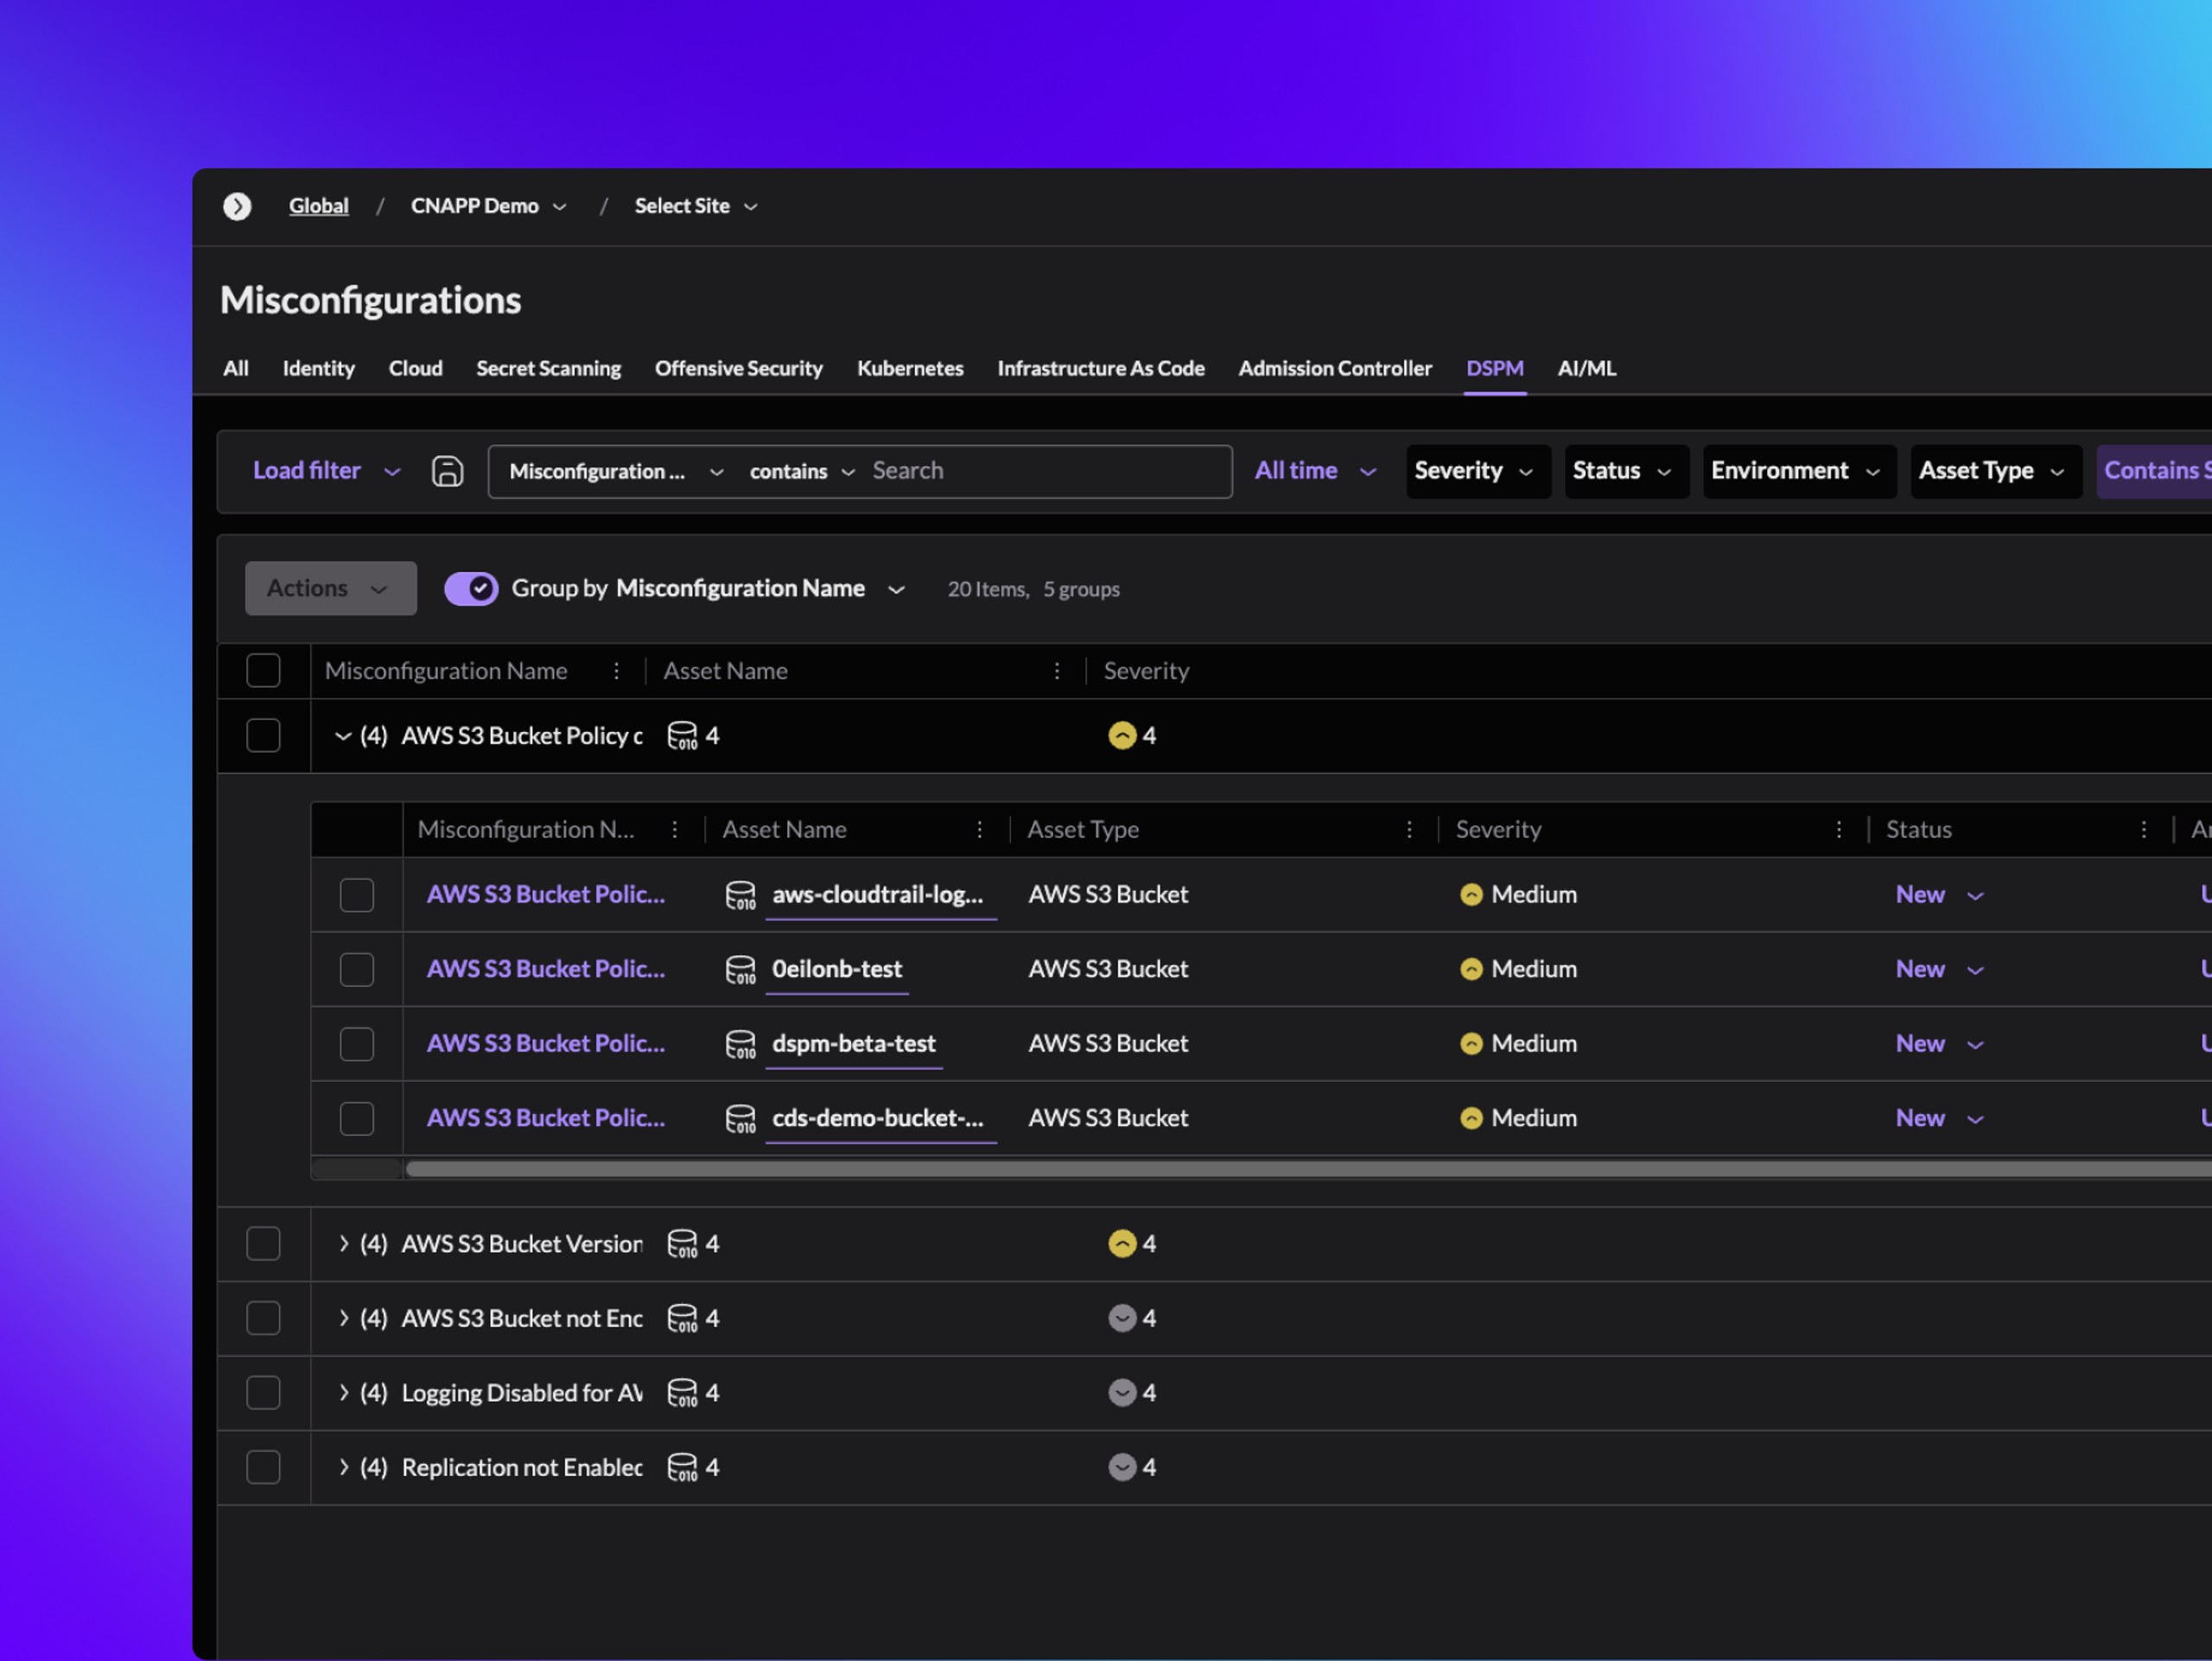Switch to the Cloud tab
This screenshot has width=2212, height=1661.
(x=416, y=369)
